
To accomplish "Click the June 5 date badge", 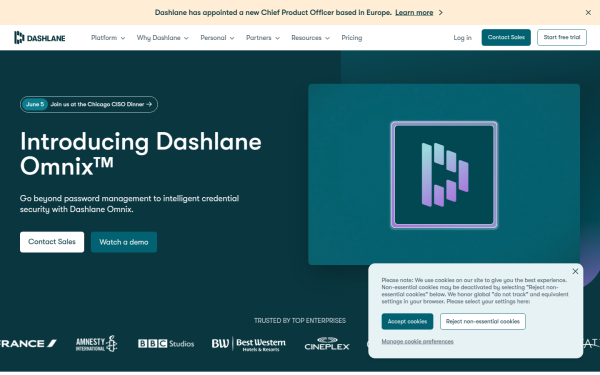I will point(35,104).
